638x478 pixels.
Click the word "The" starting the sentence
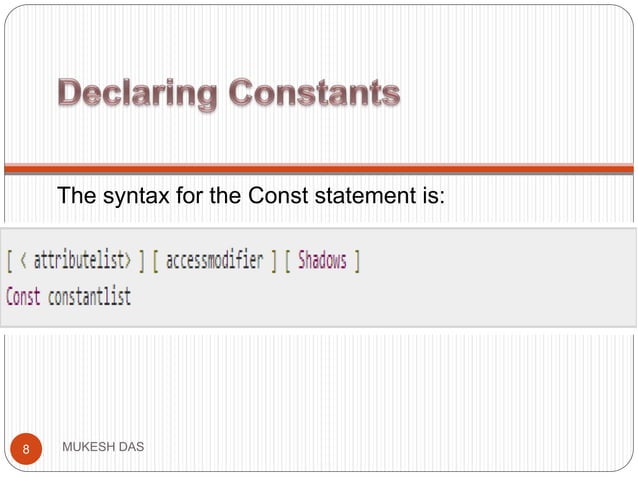[x=76, y=194]
